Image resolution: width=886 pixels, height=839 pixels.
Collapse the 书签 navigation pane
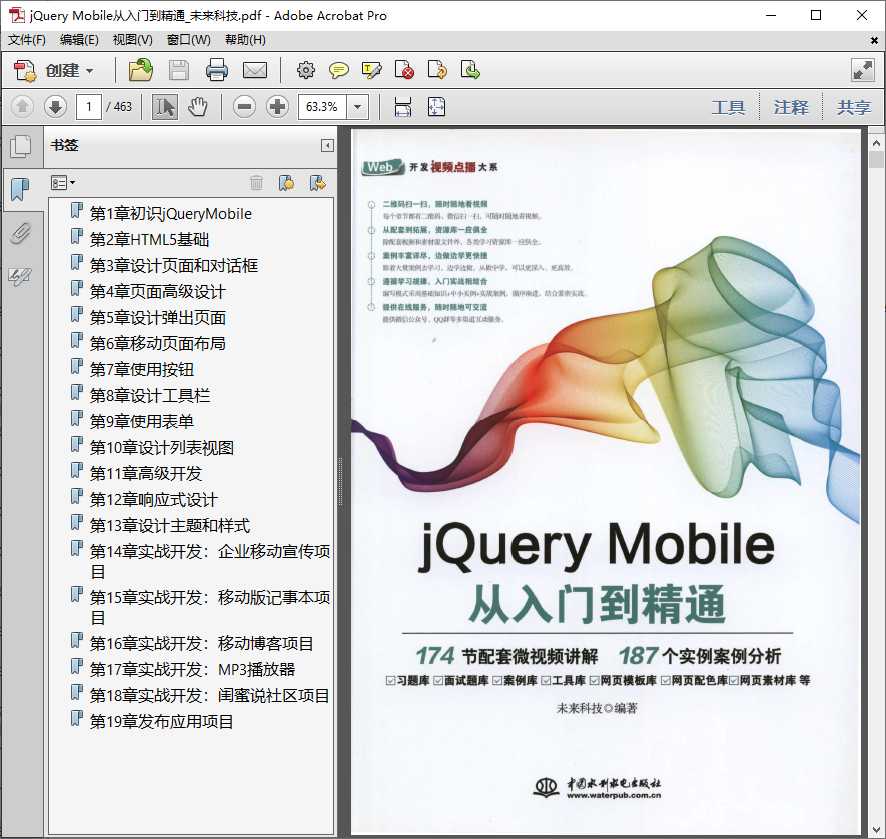point(326,145)
